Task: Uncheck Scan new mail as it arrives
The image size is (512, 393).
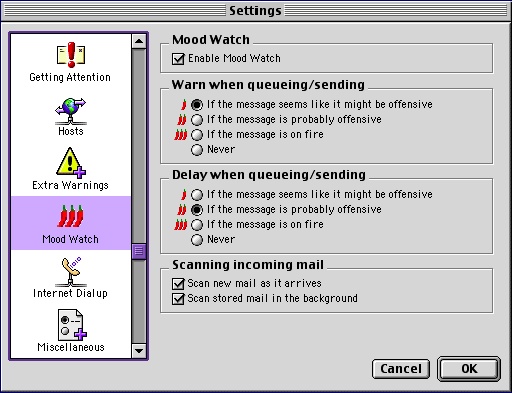Action: coord(178,284)
